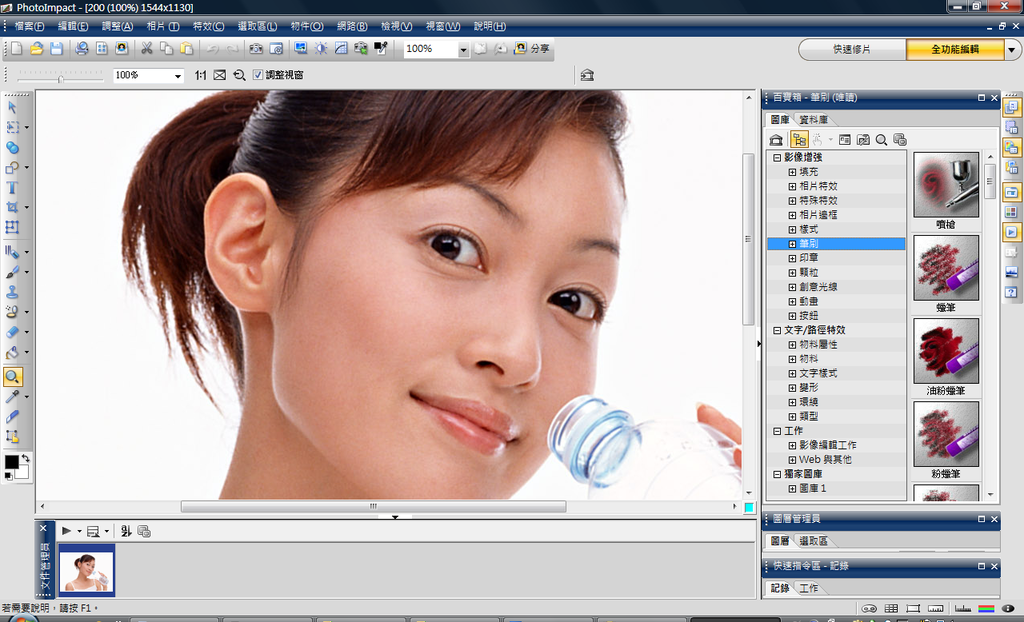The height and width of the screenshot is (622, 1024).
Task: Select the Text tool in the toolbox
Action: (x=12, y=188)
